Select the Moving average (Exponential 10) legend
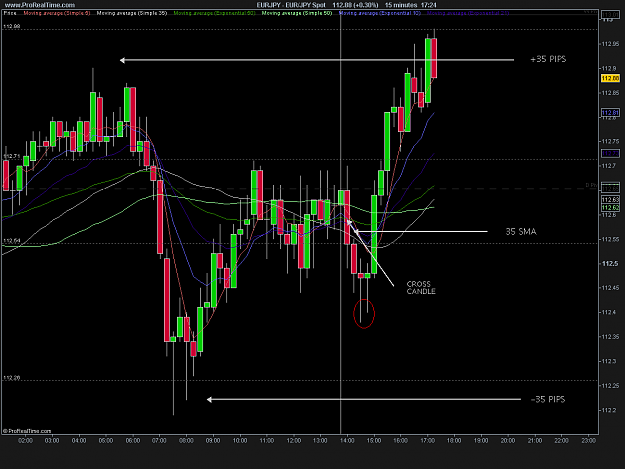 tap(380, 13)
